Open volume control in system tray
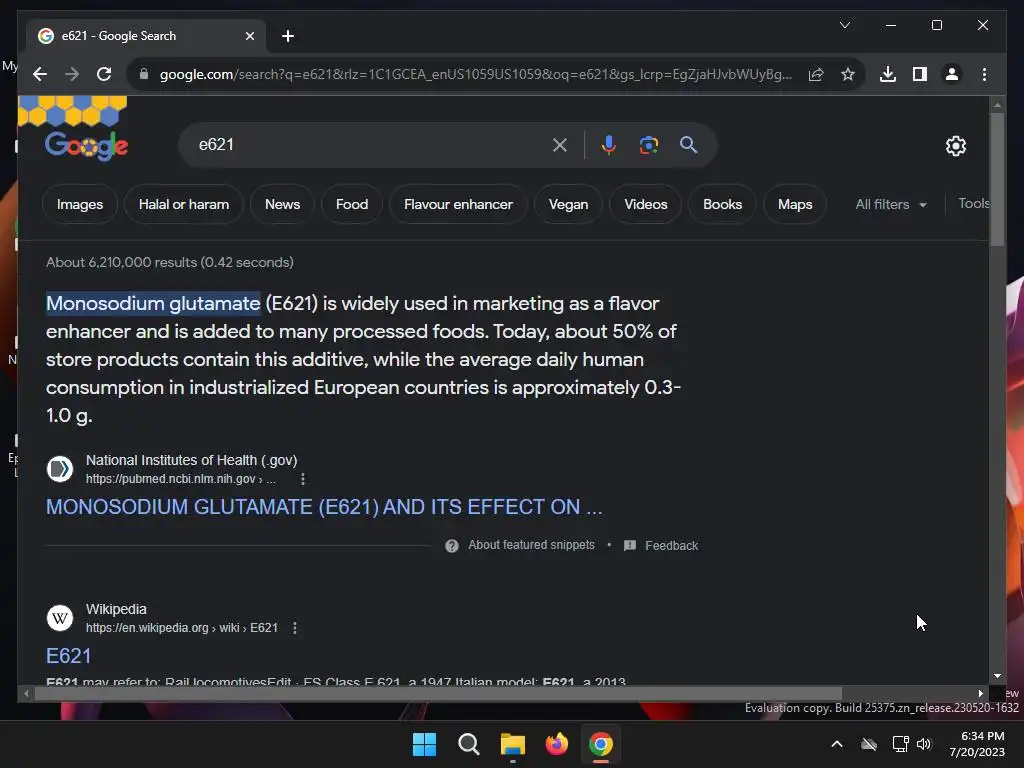This screenshot has height=768, width=1024. [x=924, y=744]
